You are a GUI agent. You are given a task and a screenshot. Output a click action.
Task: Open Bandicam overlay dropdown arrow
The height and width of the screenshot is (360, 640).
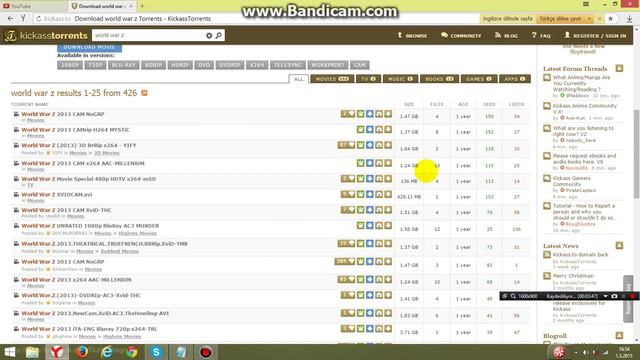tap(606, 296)
